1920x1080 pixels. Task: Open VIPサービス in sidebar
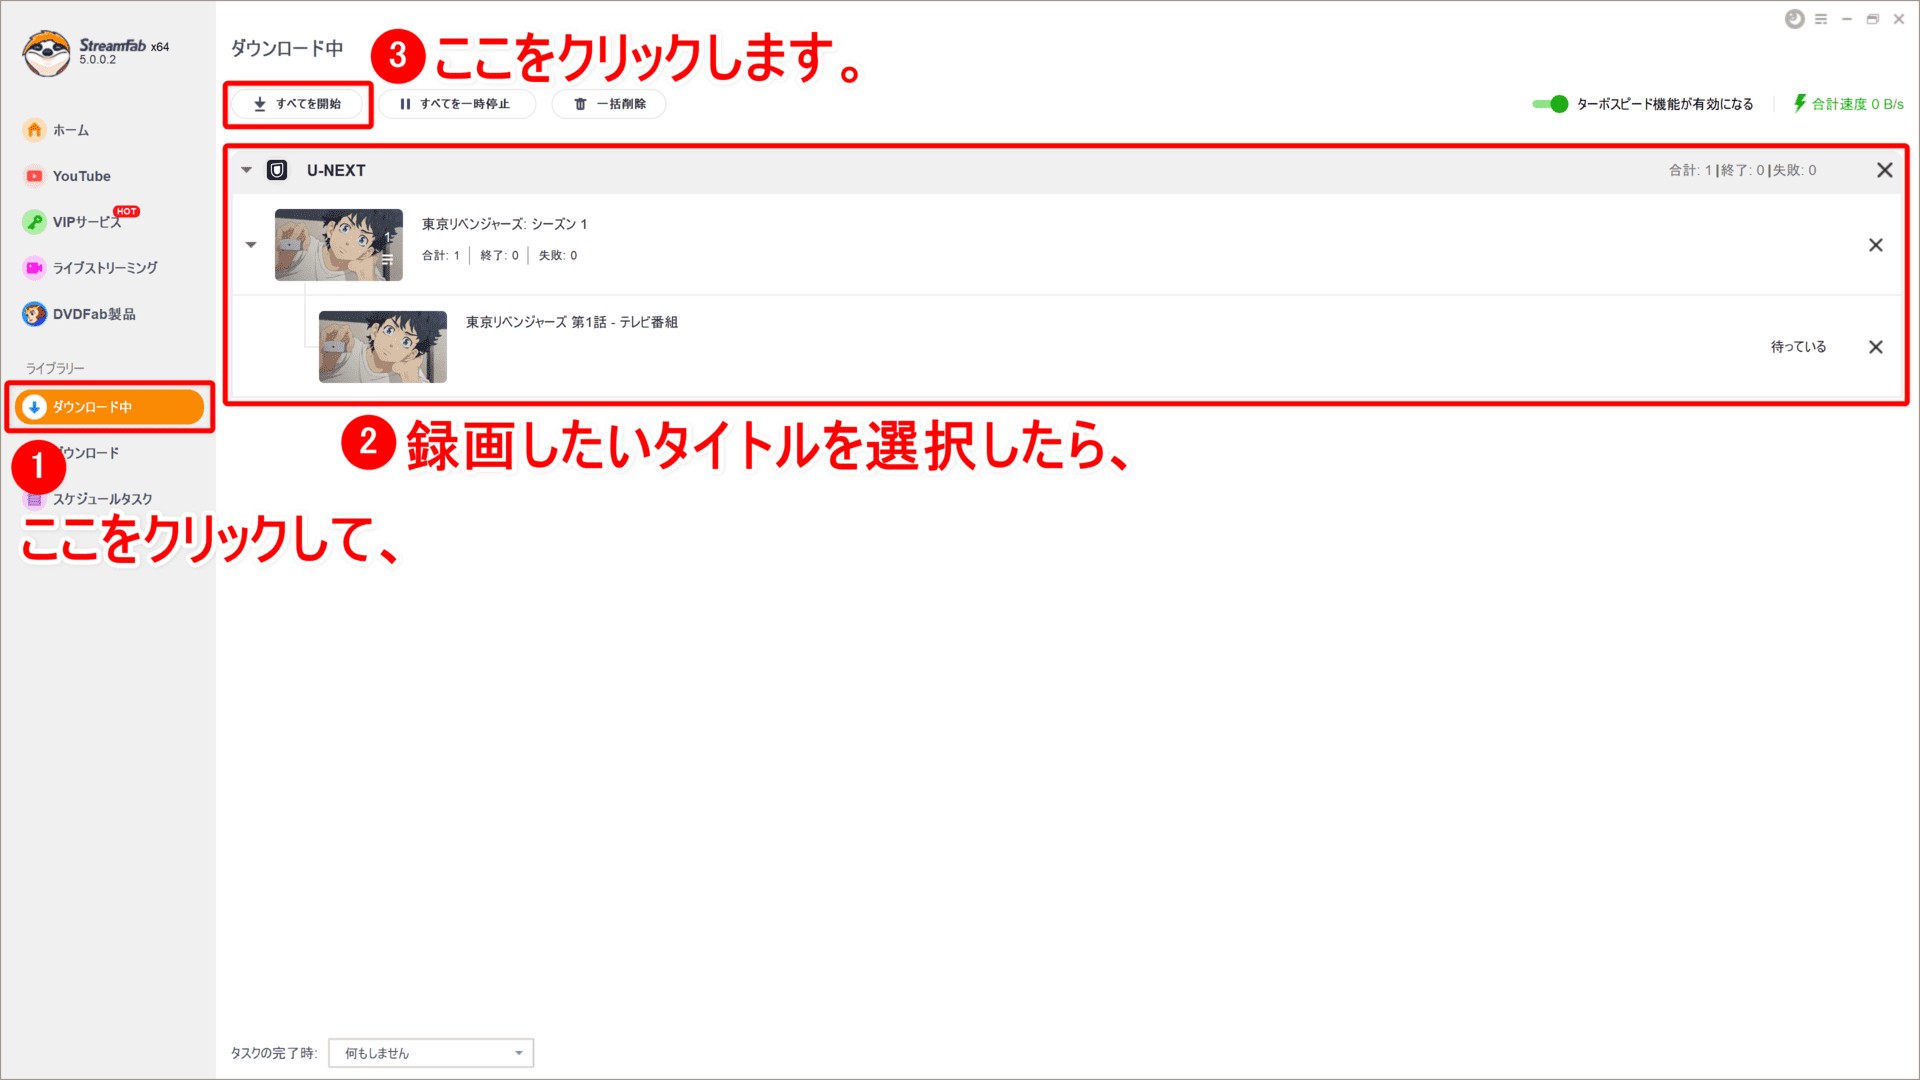coord(86,222)
